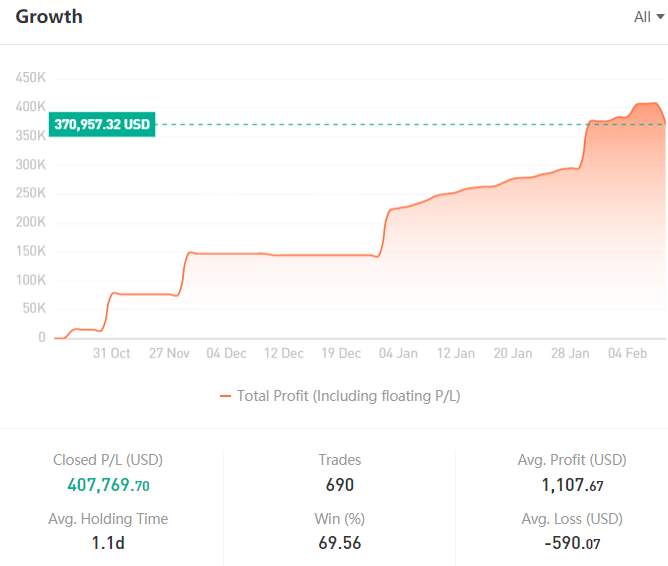
Task: Click the Win (%) value 69.56
Action: coord(340,543)
